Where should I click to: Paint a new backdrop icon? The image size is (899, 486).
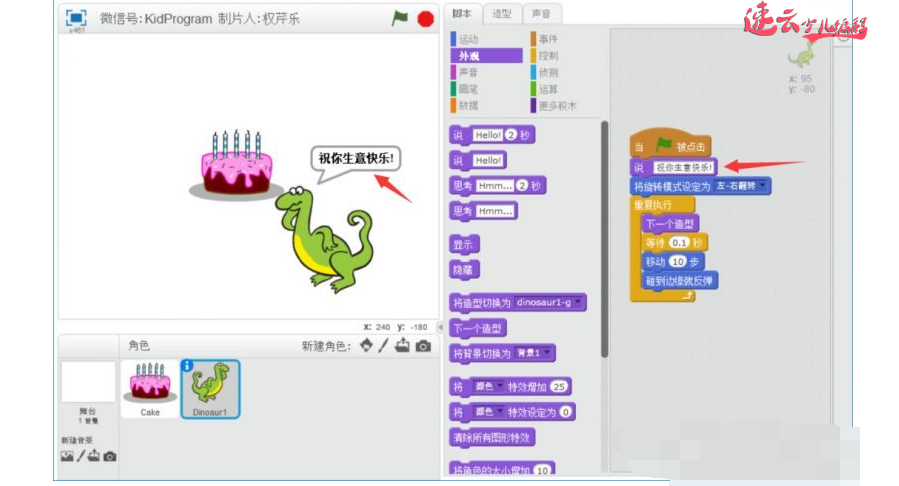pyautogui.click(x=81, y=456)
